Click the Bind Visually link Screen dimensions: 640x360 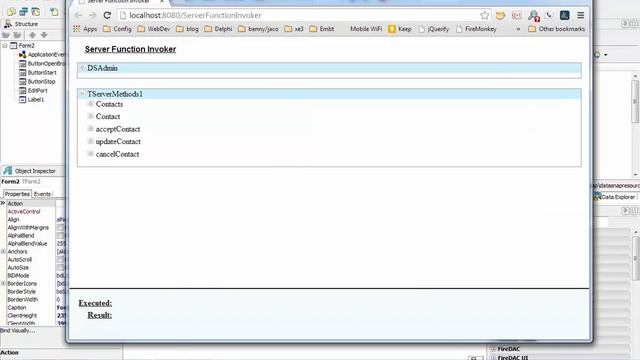tap(18, 331)
